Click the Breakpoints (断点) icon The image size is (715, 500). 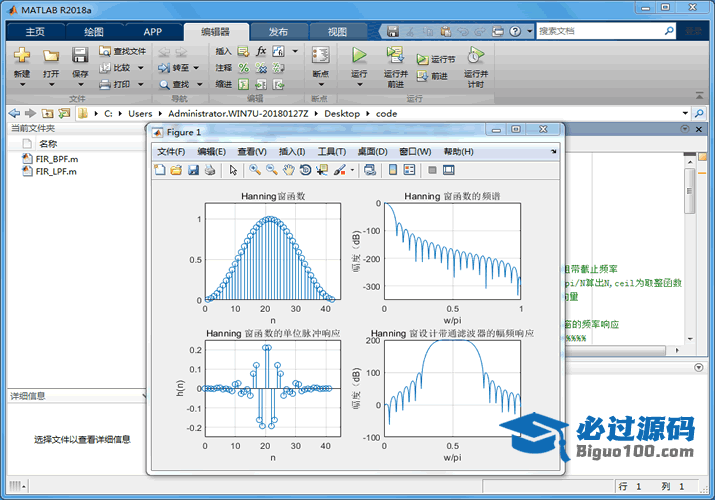tap(321, 56)
